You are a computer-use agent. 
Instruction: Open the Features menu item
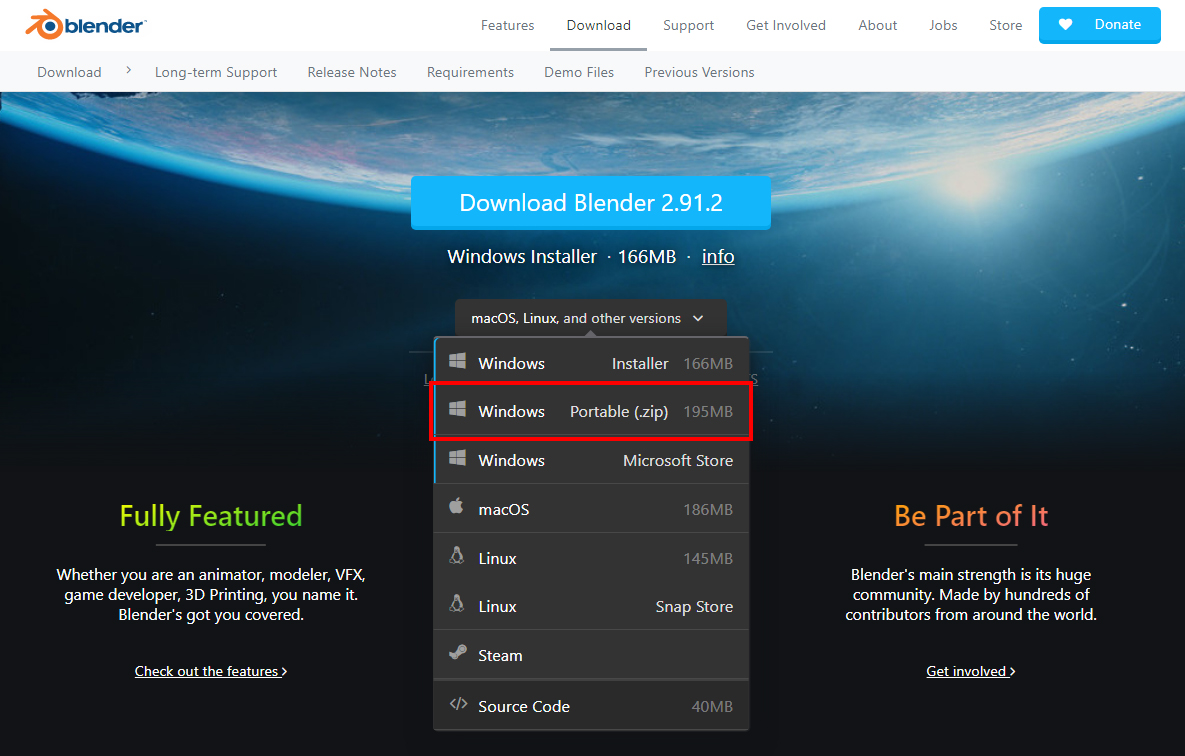pyautogui.click(x=507, y=25)
